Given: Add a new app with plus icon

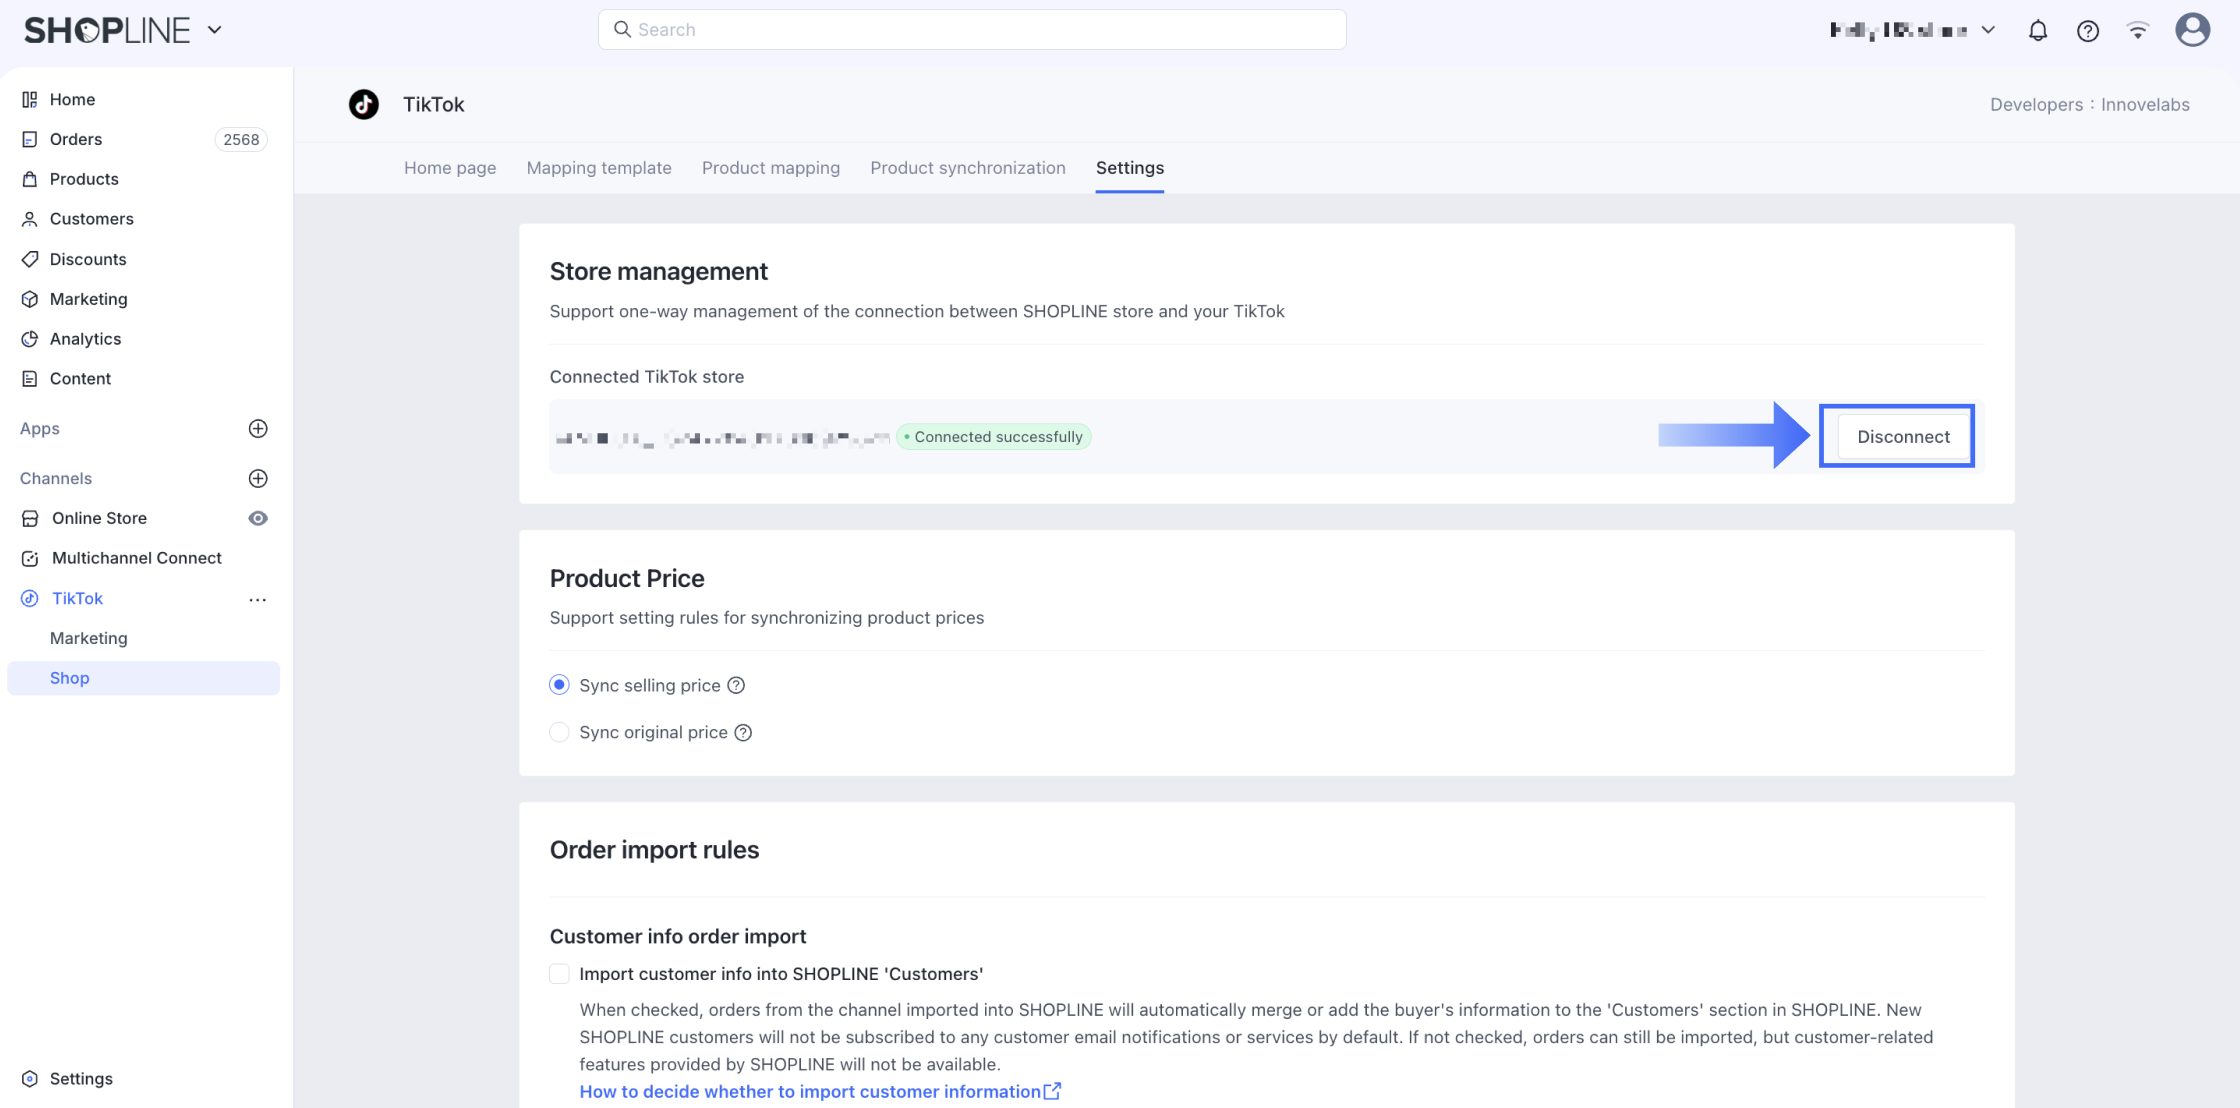Looking at the screenshot, I should pyautogui.click(x=258, y=428).
